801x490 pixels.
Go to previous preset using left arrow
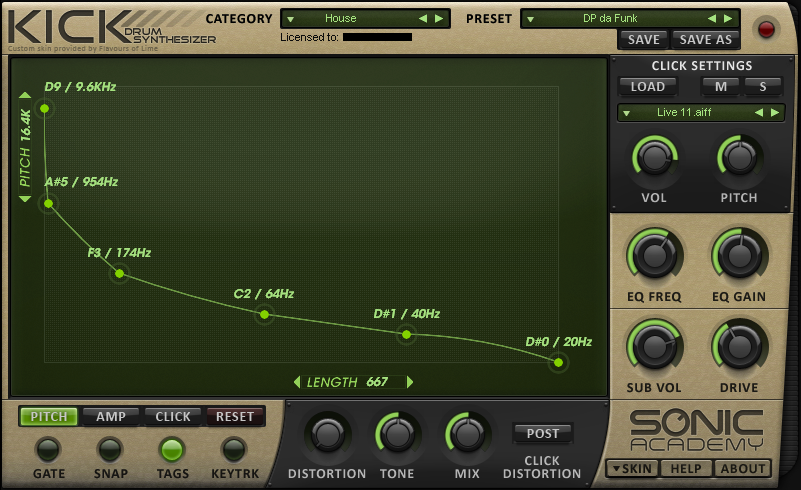tap(712, 18)
